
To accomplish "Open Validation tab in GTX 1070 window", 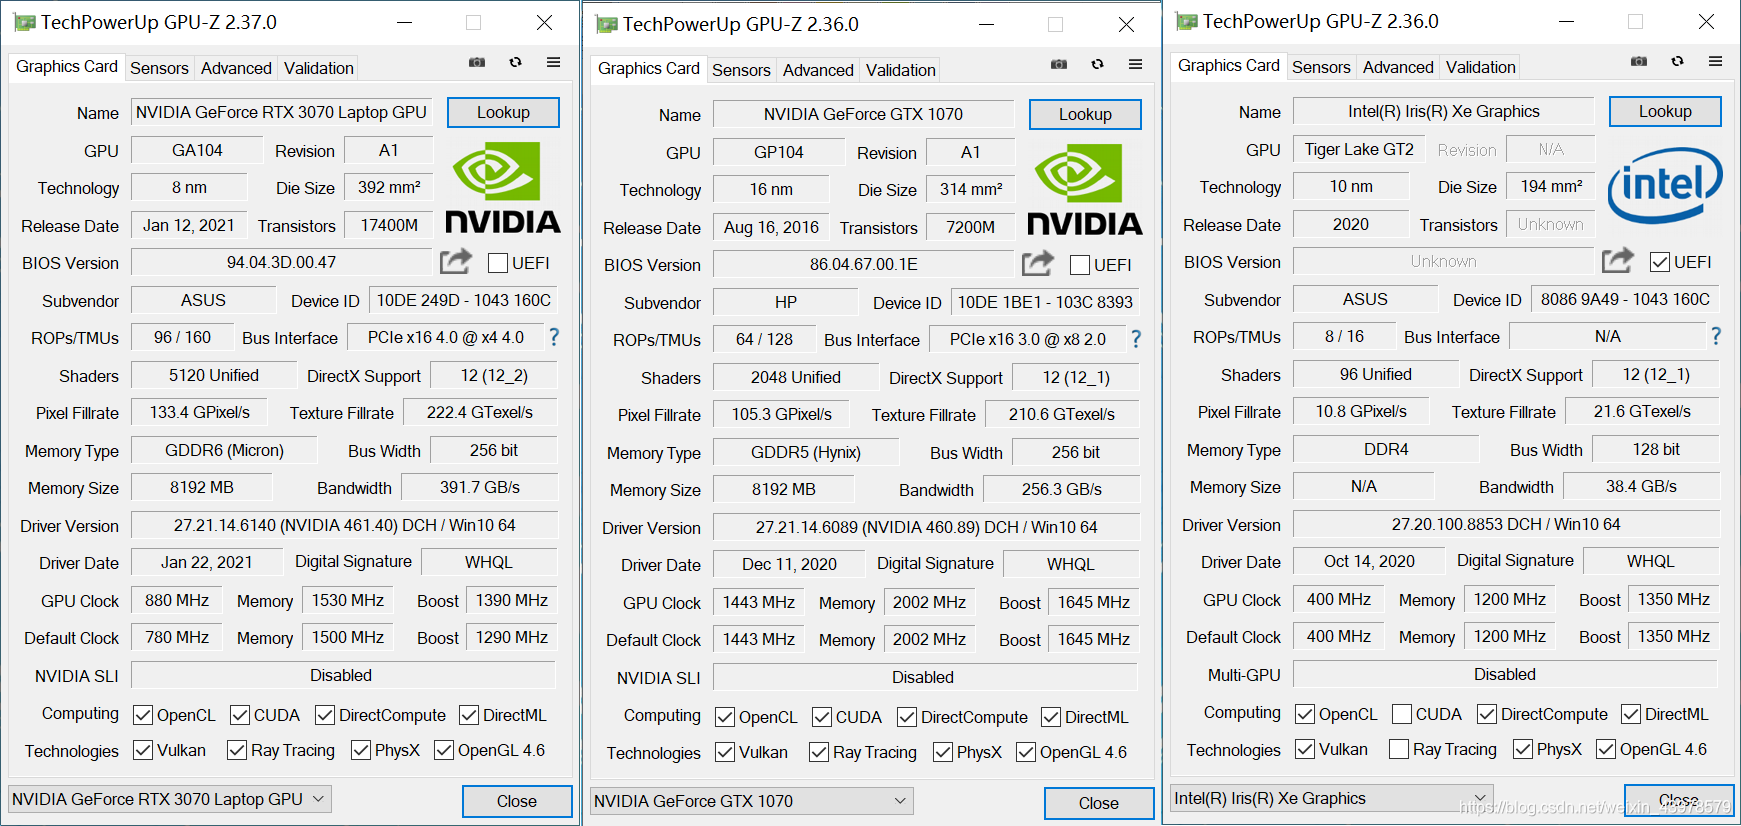I will [x=901, y=70].
